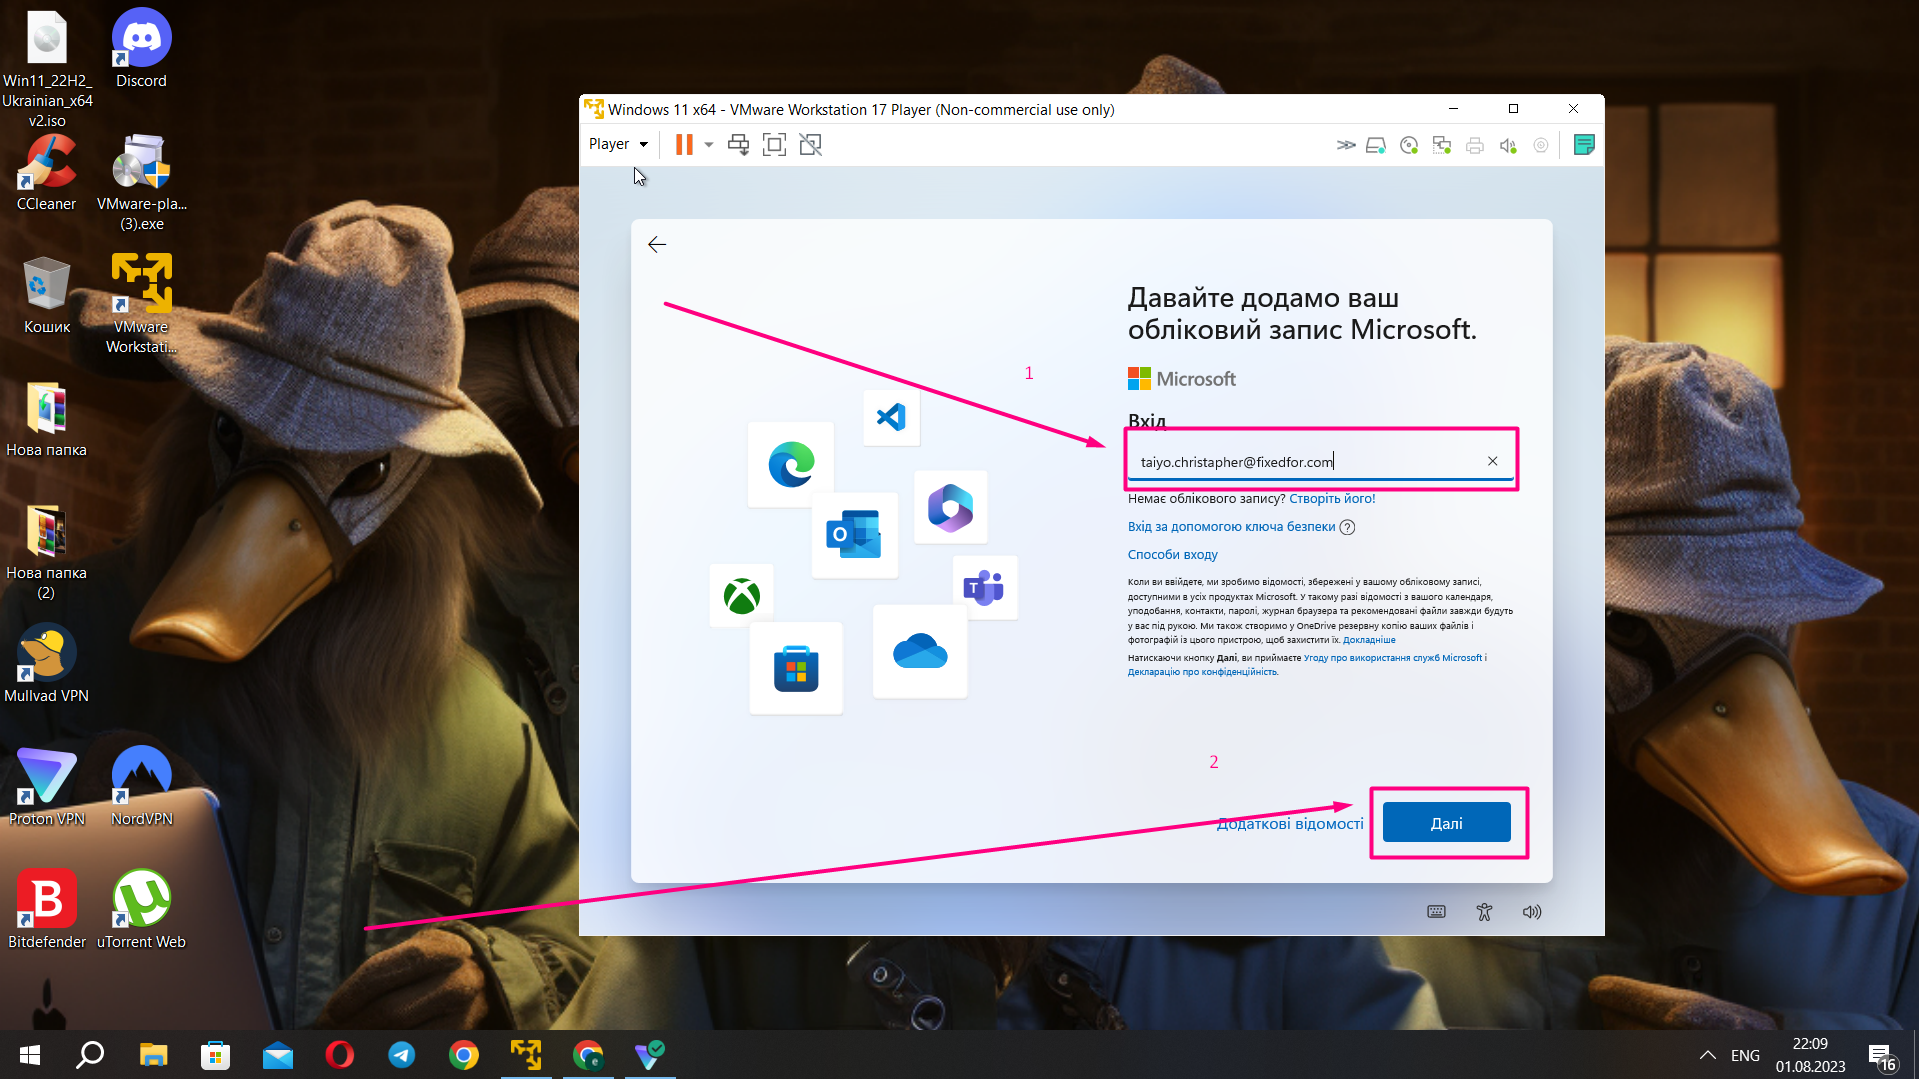
Task: Expand the power options dropdown arrow
Action: [x=709, y=145]
